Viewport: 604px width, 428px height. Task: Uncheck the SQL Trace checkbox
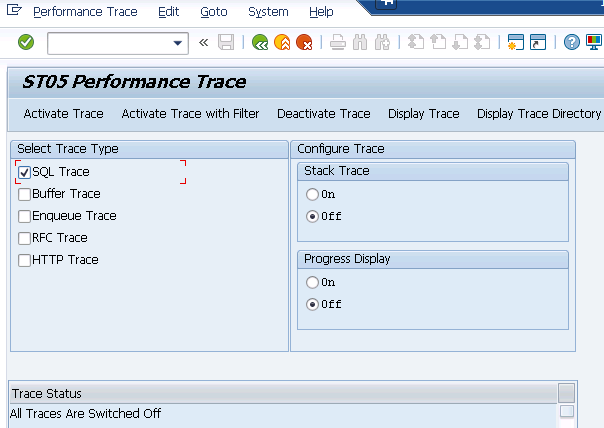coord(25,172)
